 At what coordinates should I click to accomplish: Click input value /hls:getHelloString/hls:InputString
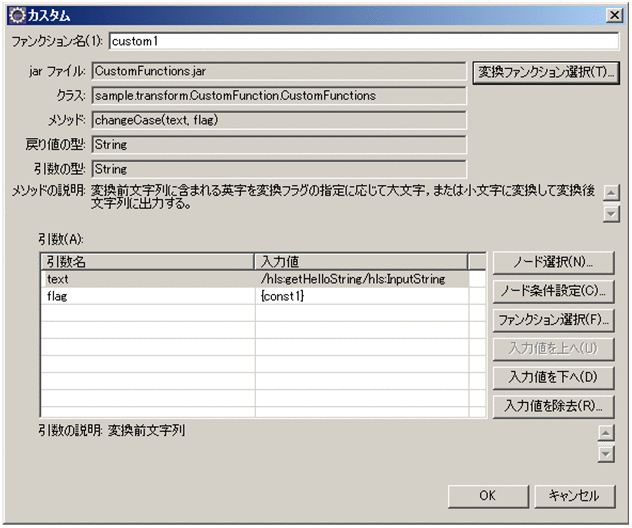pos(353,279)
